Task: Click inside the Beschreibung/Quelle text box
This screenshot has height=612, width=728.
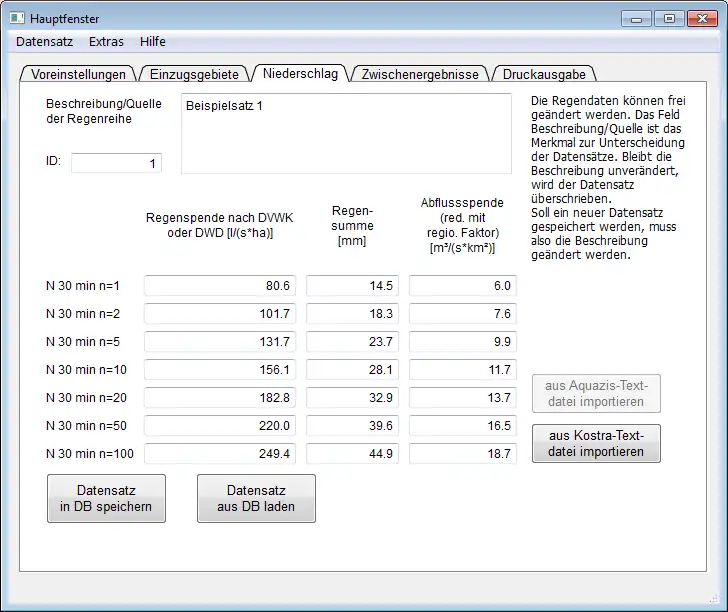Action: pyautogui.click(x=347, y=134)
